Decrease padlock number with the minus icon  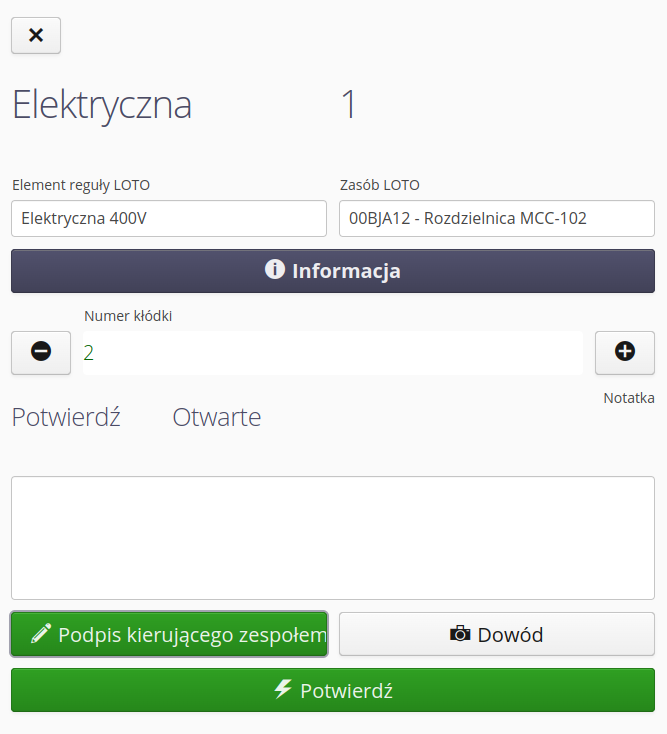41,352
